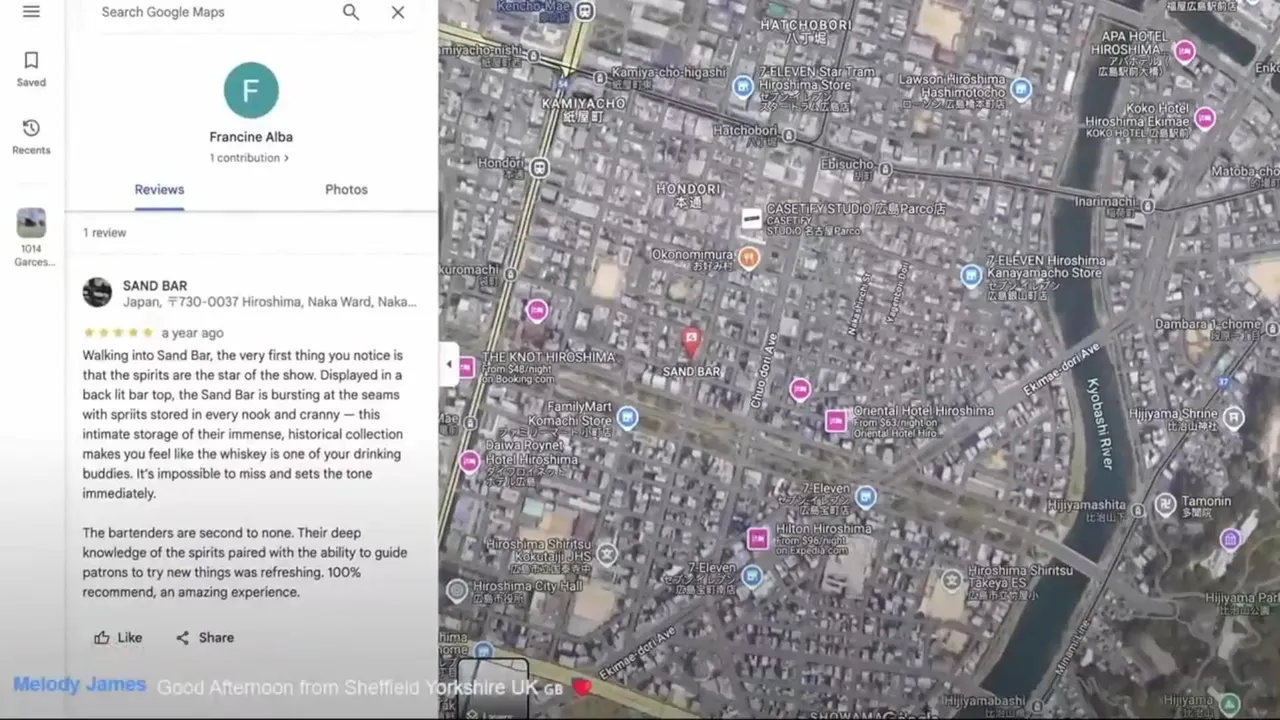Click the search magnifier icon
The width and height of the screenshot is (1280, 720).
tap(351, 12)
